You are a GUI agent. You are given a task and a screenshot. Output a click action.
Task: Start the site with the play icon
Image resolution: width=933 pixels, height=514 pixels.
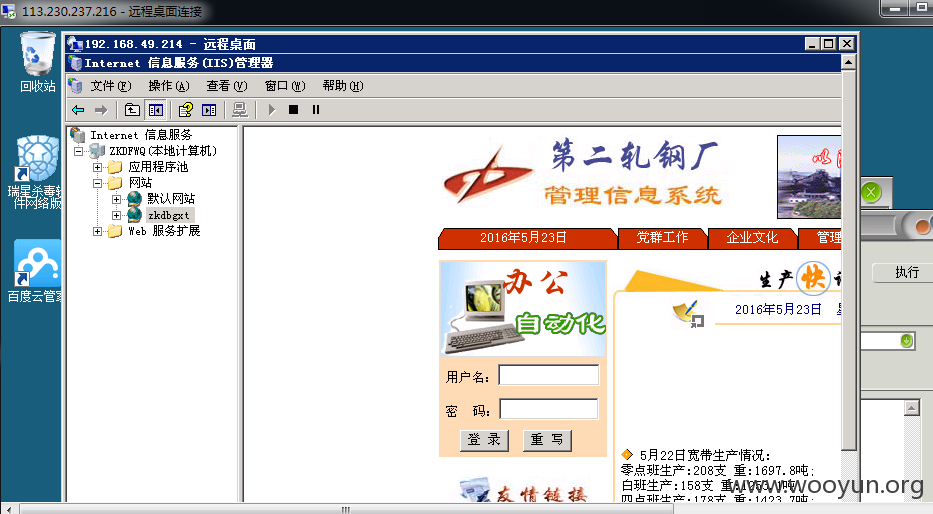(271, 109)
